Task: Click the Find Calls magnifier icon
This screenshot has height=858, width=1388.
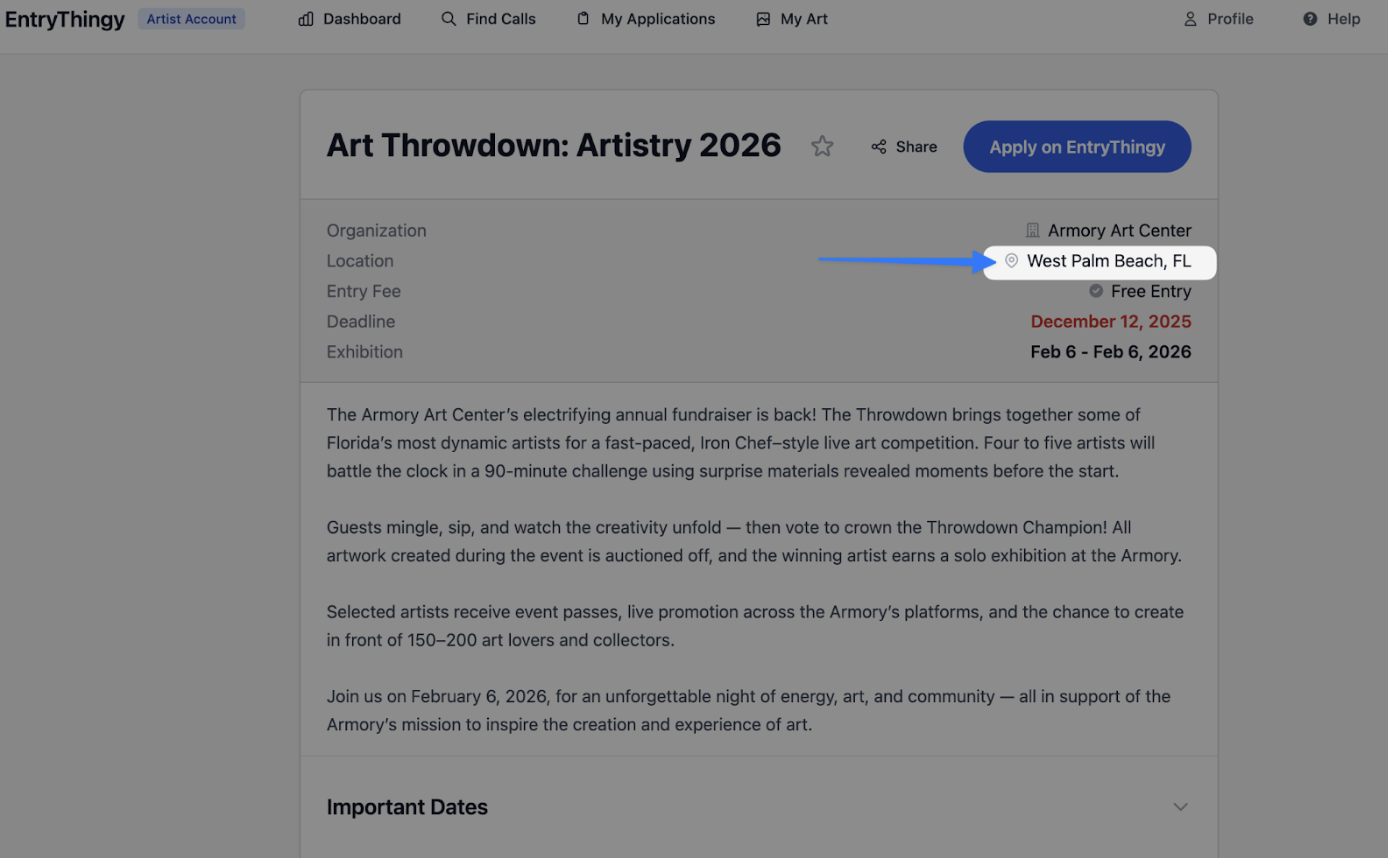Action: click(449, 19)
